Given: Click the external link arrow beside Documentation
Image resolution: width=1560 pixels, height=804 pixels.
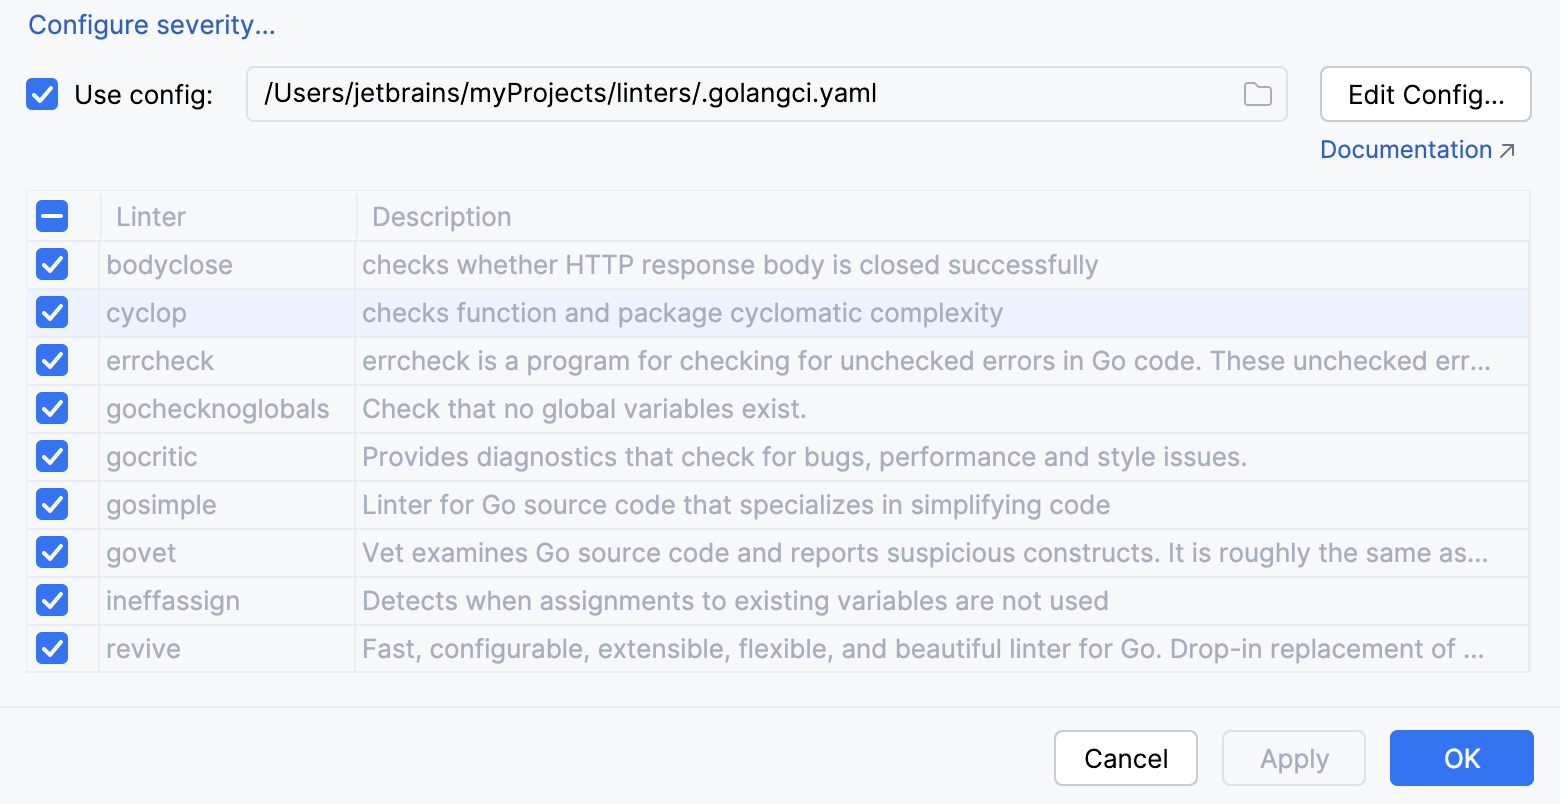Looking at the screenshot, I should coord(1507,148).
